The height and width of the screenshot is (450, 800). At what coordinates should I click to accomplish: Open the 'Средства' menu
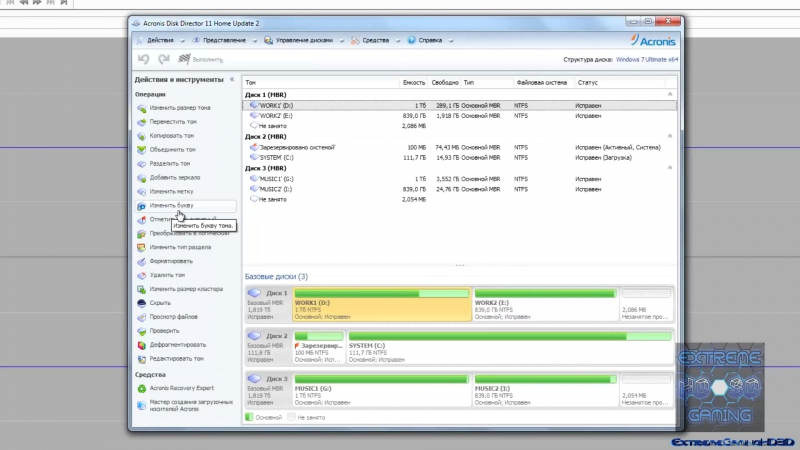(375, 40)
